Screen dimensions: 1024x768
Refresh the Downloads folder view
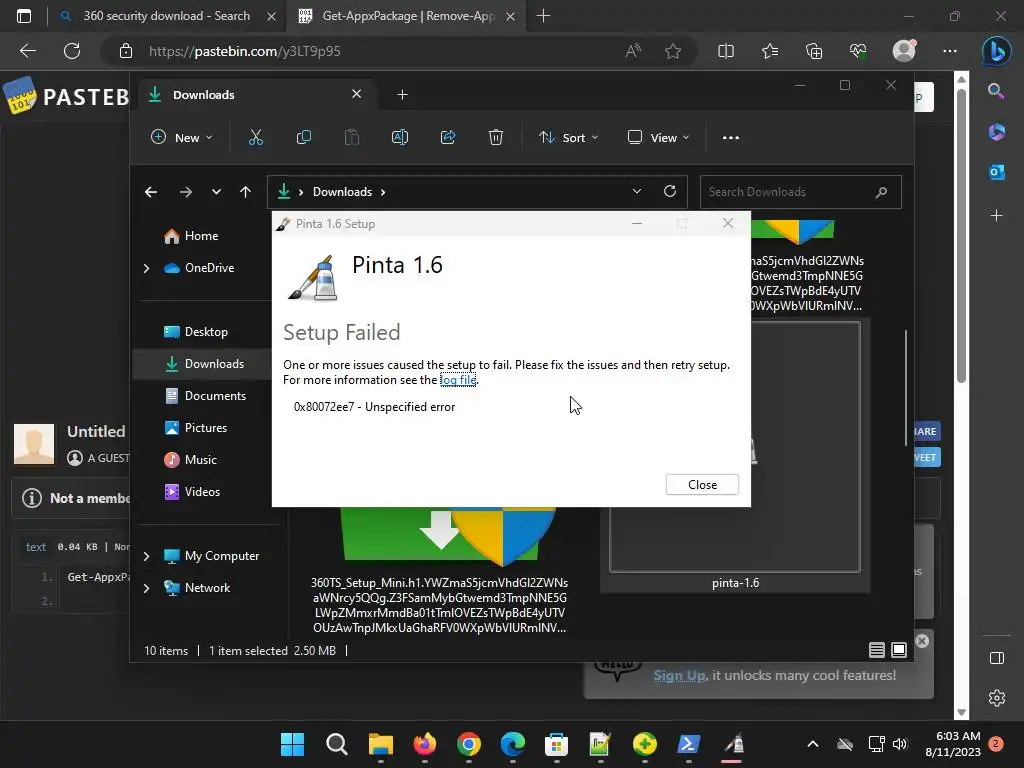click(669, 191)
